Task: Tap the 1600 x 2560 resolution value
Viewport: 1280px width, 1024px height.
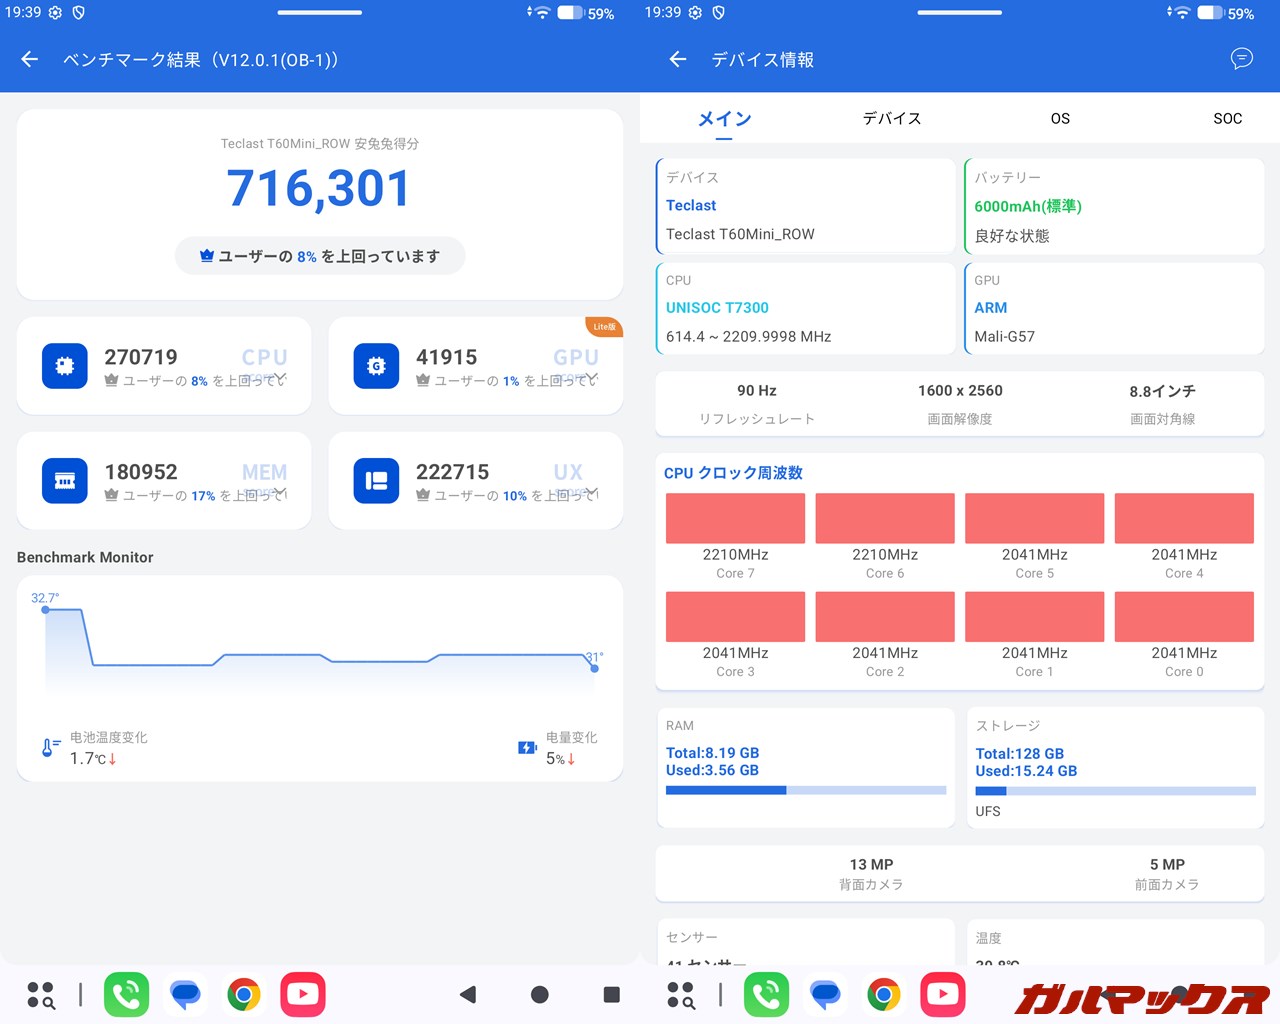Action: (x=960, y=390)
